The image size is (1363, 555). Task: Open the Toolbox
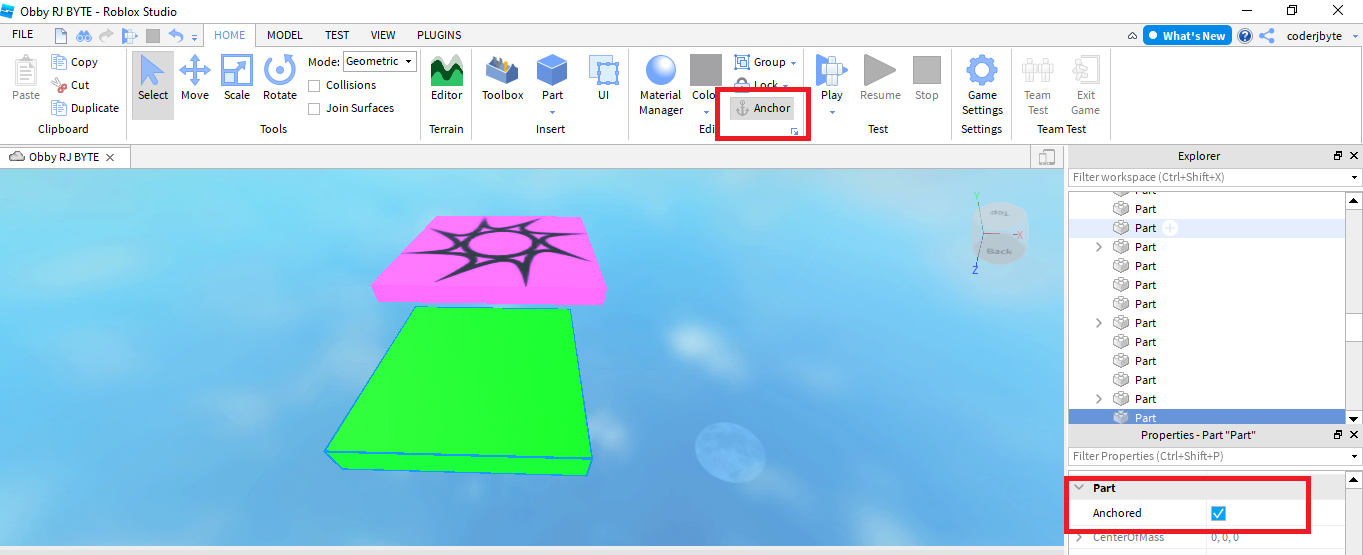503,78
